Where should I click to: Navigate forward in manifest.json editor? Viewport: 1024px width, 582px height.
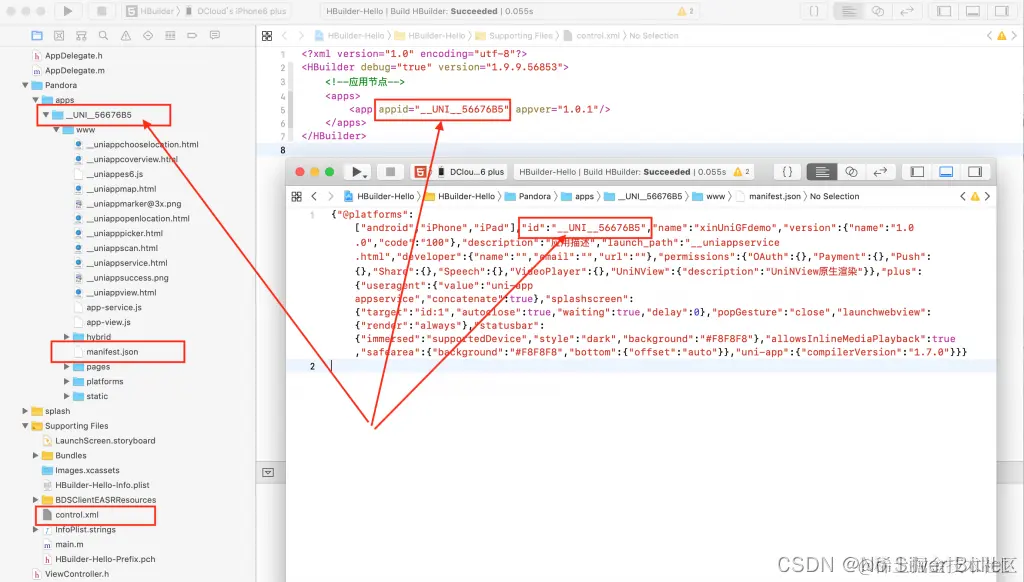[x=330, y=196]
